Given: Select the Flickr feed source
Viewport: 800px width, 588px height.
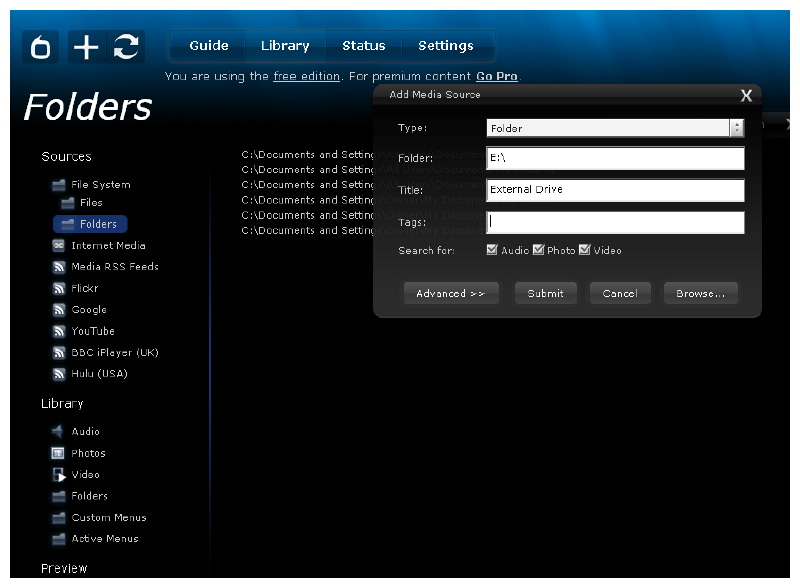Looking at the screenshot, I should [84, 288].
